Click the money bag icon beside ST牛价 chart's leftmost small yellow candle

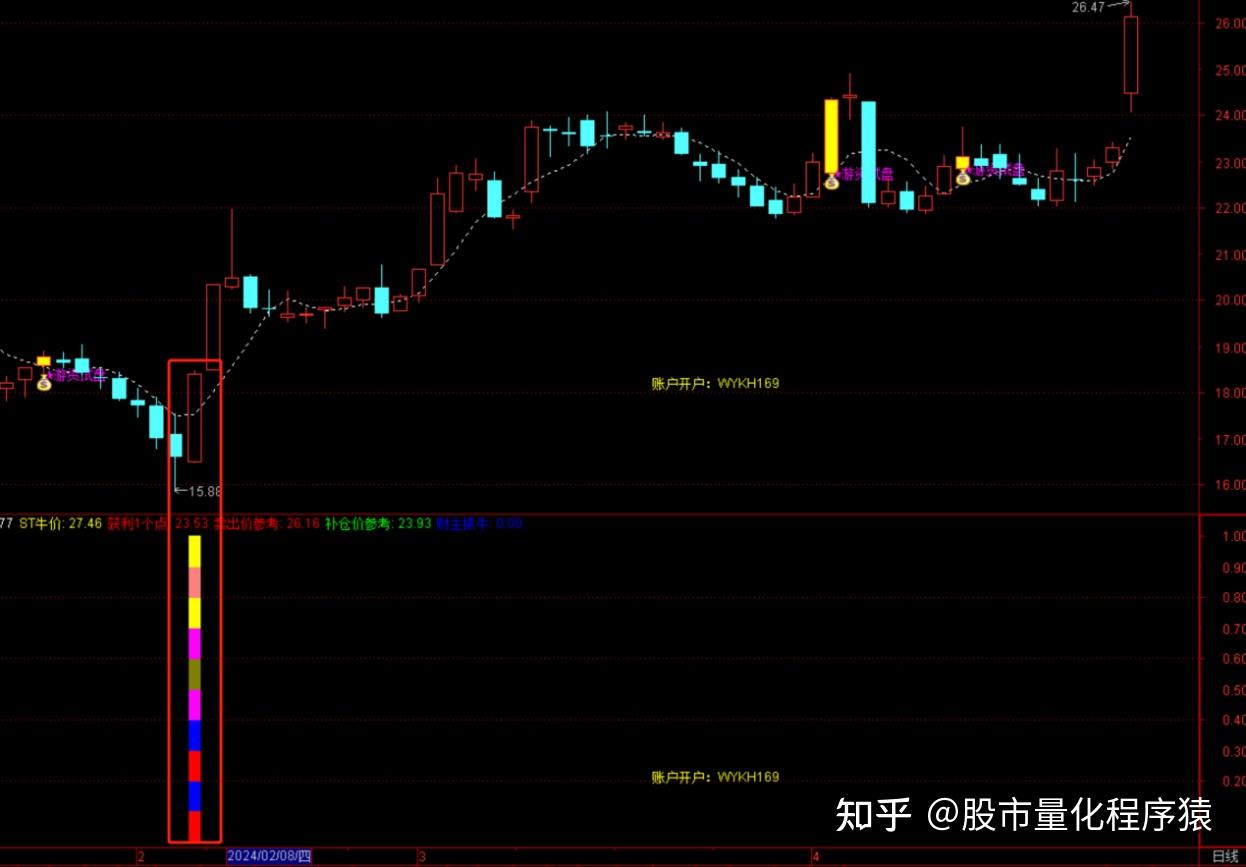(44, 382)
